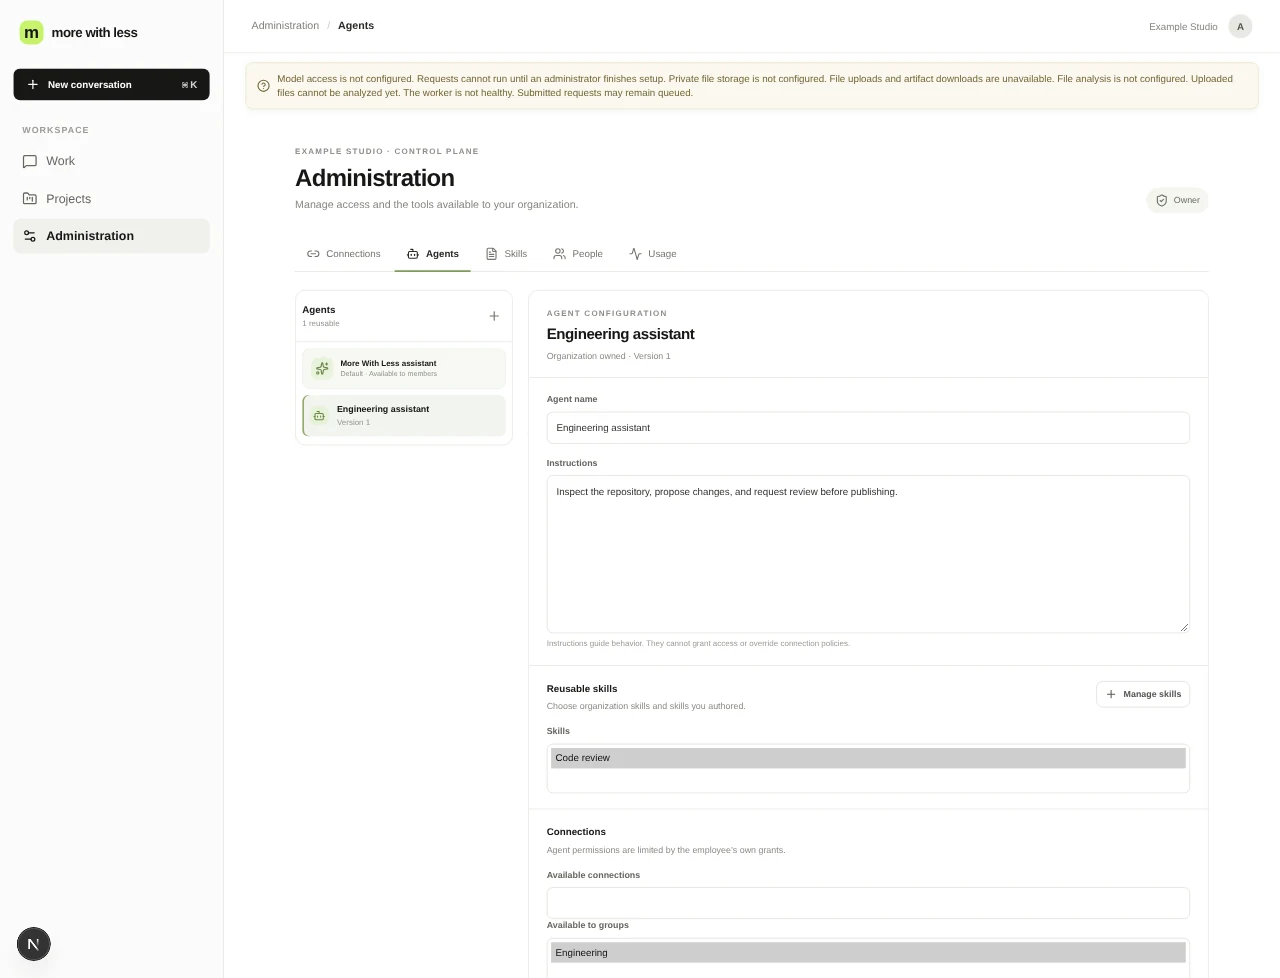The width and height of the screenshot is (1280, 978).
Task: Click the users icon on People tab
Action: 560,254
